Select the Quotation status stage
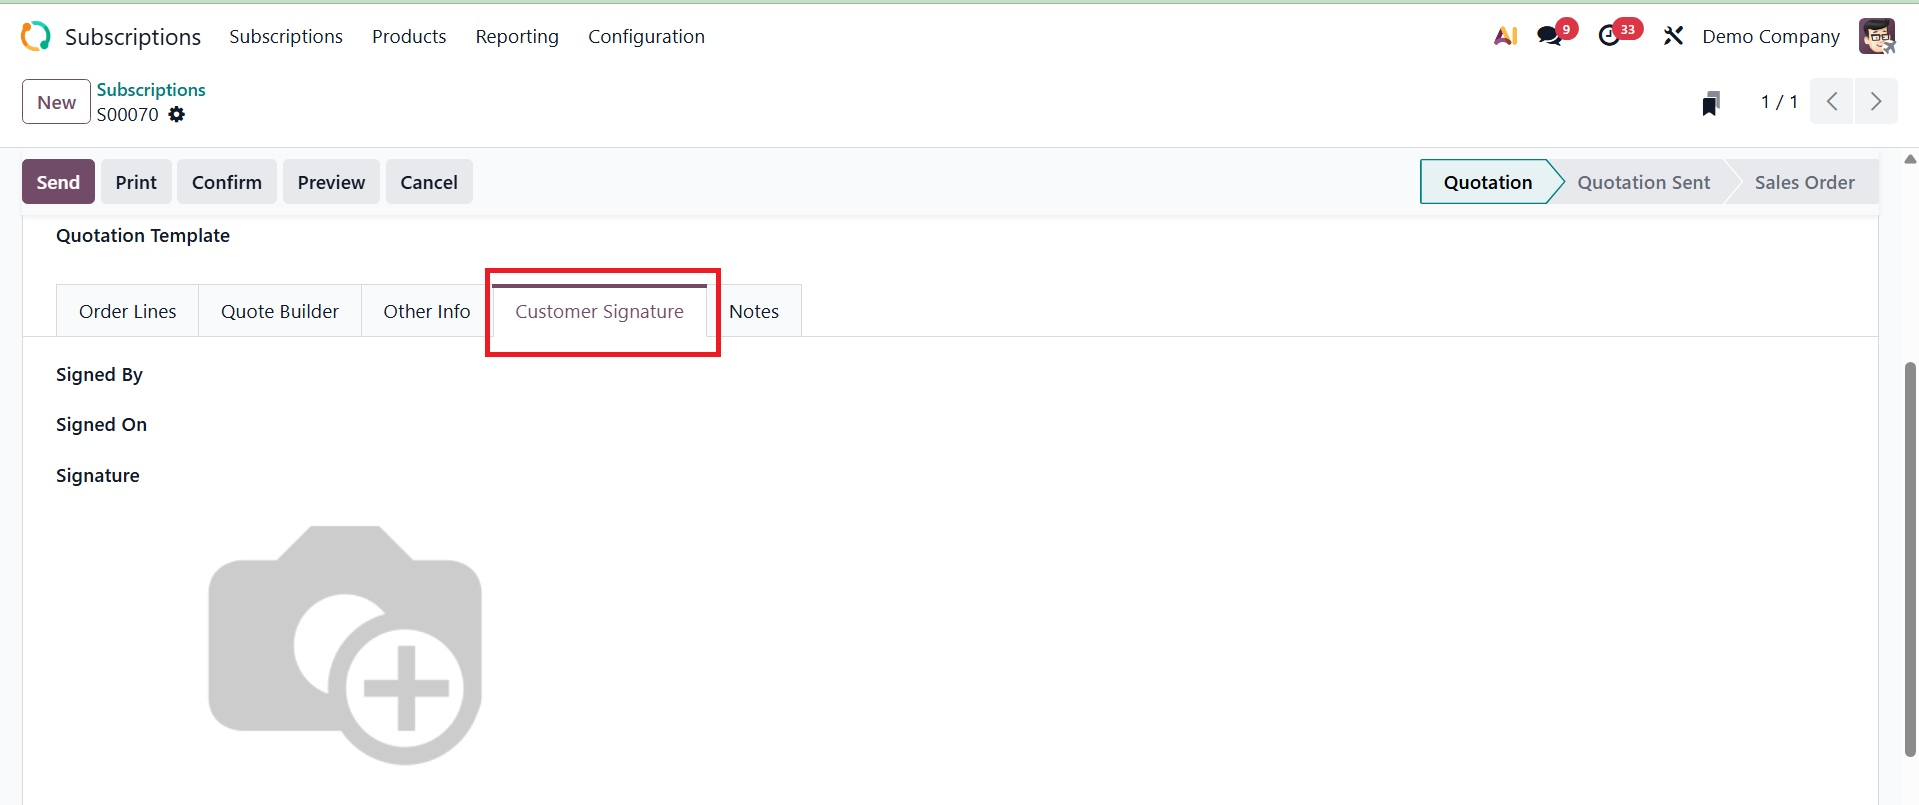Viewport: 1919px width, 805px height. coord(1487,182)
